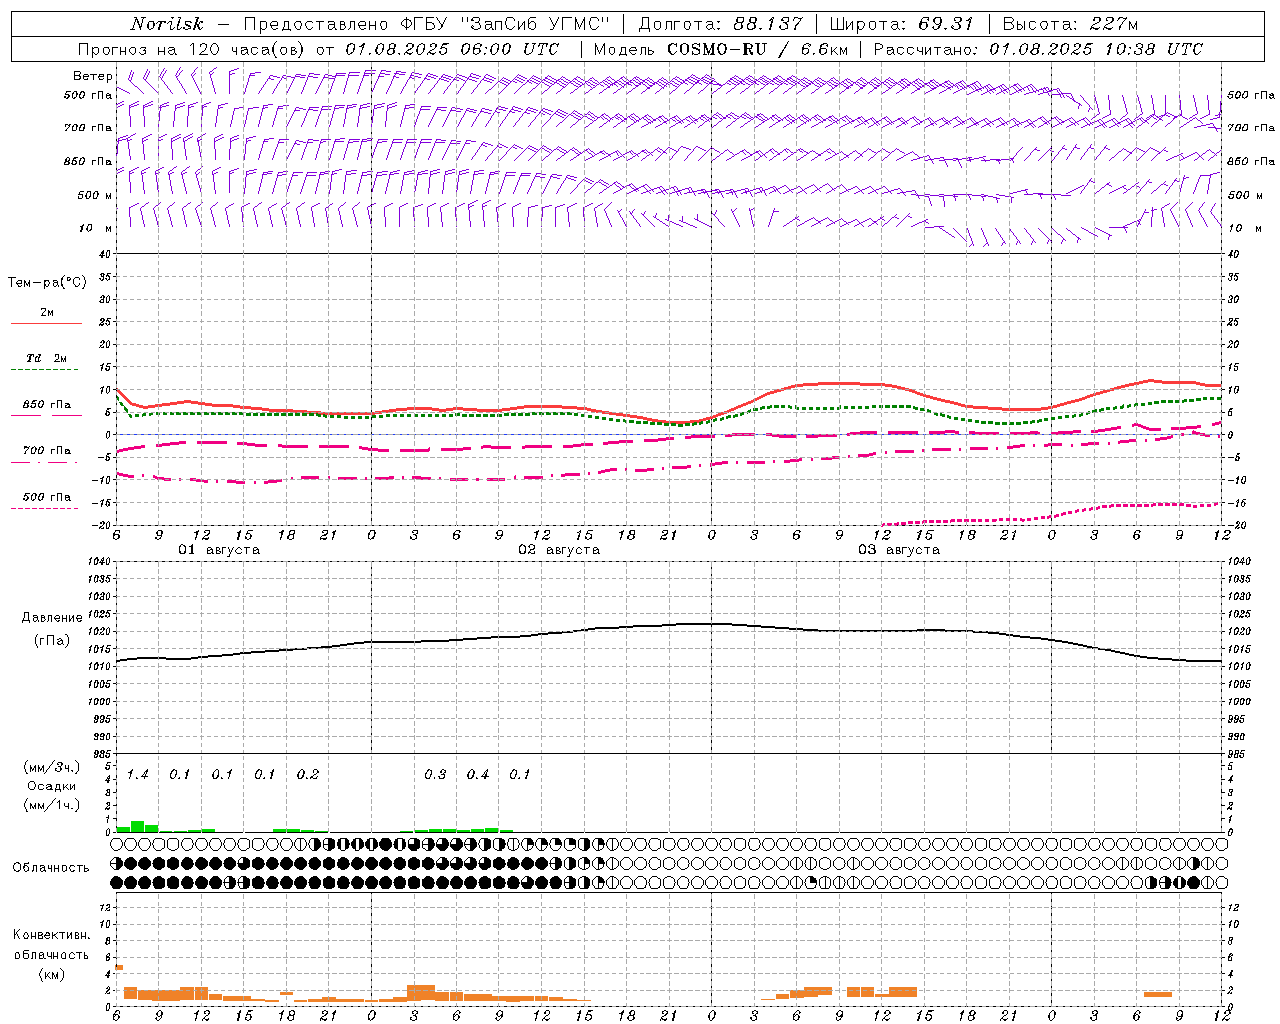Click the "Конвективн." convective cloud label
The width and height of the screenshot is (1280, 1024).
click(x=51, y=935)
